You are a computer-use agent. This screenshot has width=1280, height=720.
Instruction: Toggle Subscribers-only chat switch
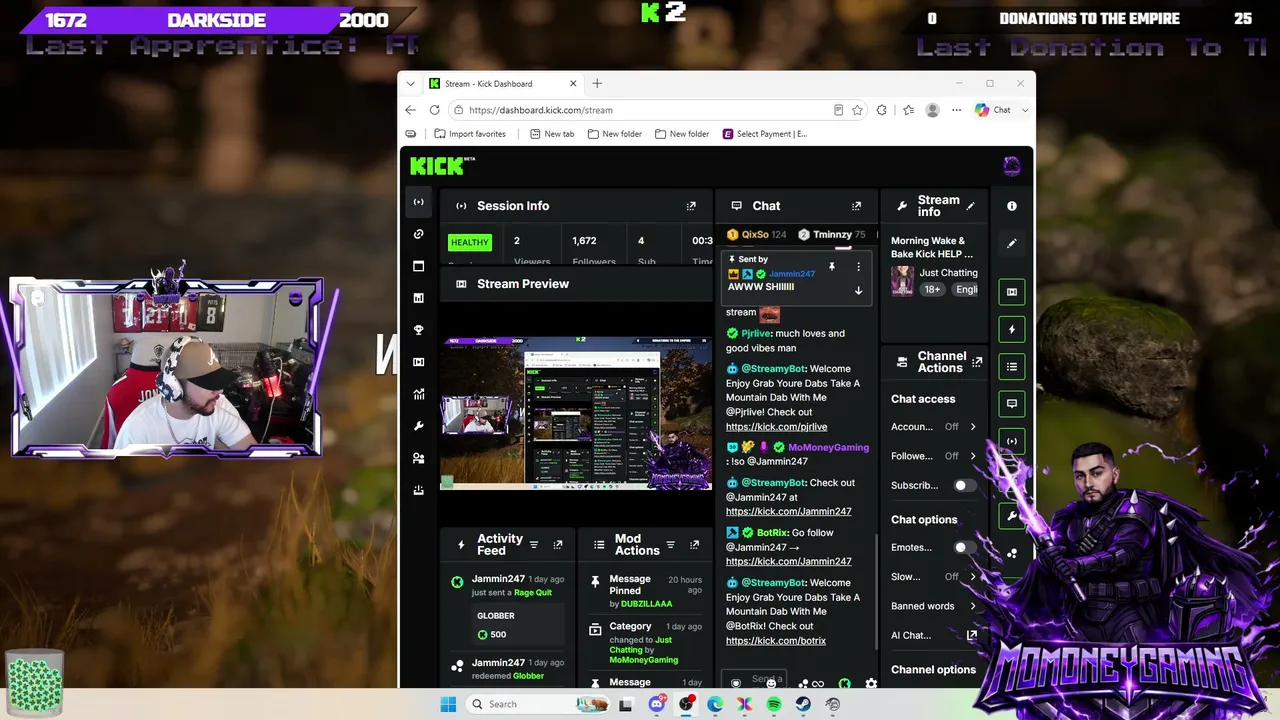tap(964, 486)
